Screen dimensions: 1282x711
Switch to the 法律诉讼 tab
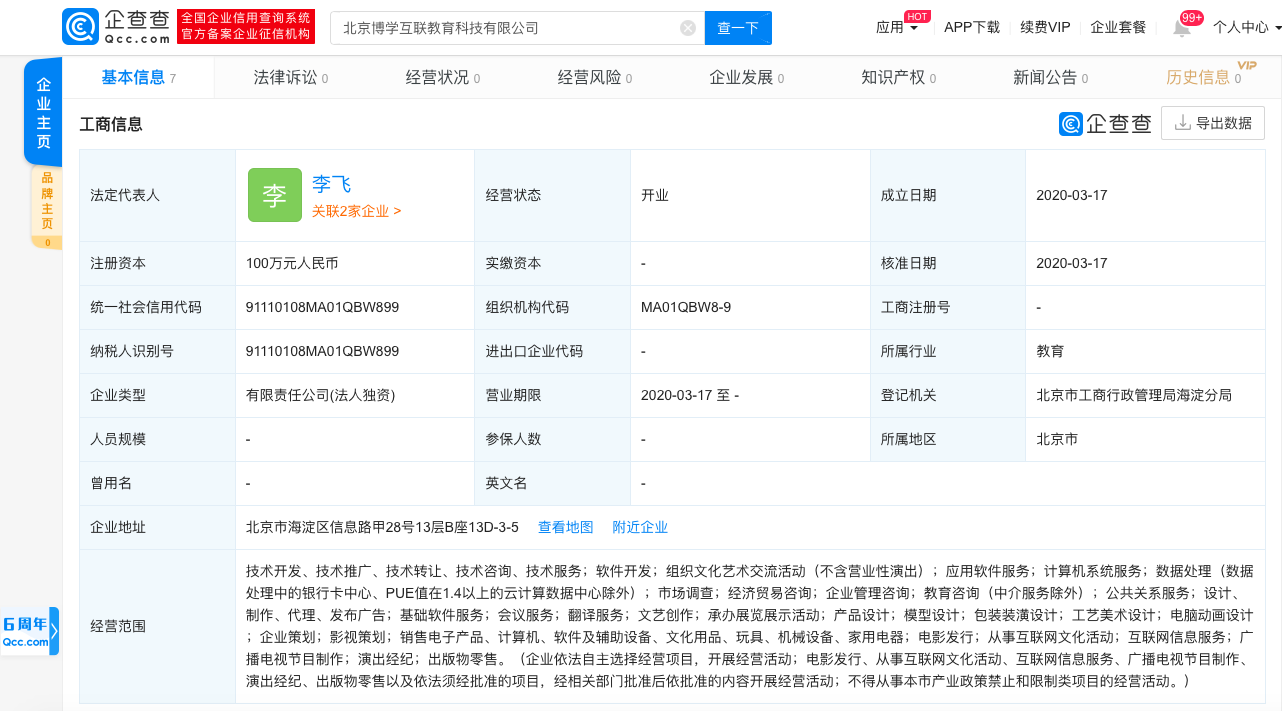(x=290, y=78)
